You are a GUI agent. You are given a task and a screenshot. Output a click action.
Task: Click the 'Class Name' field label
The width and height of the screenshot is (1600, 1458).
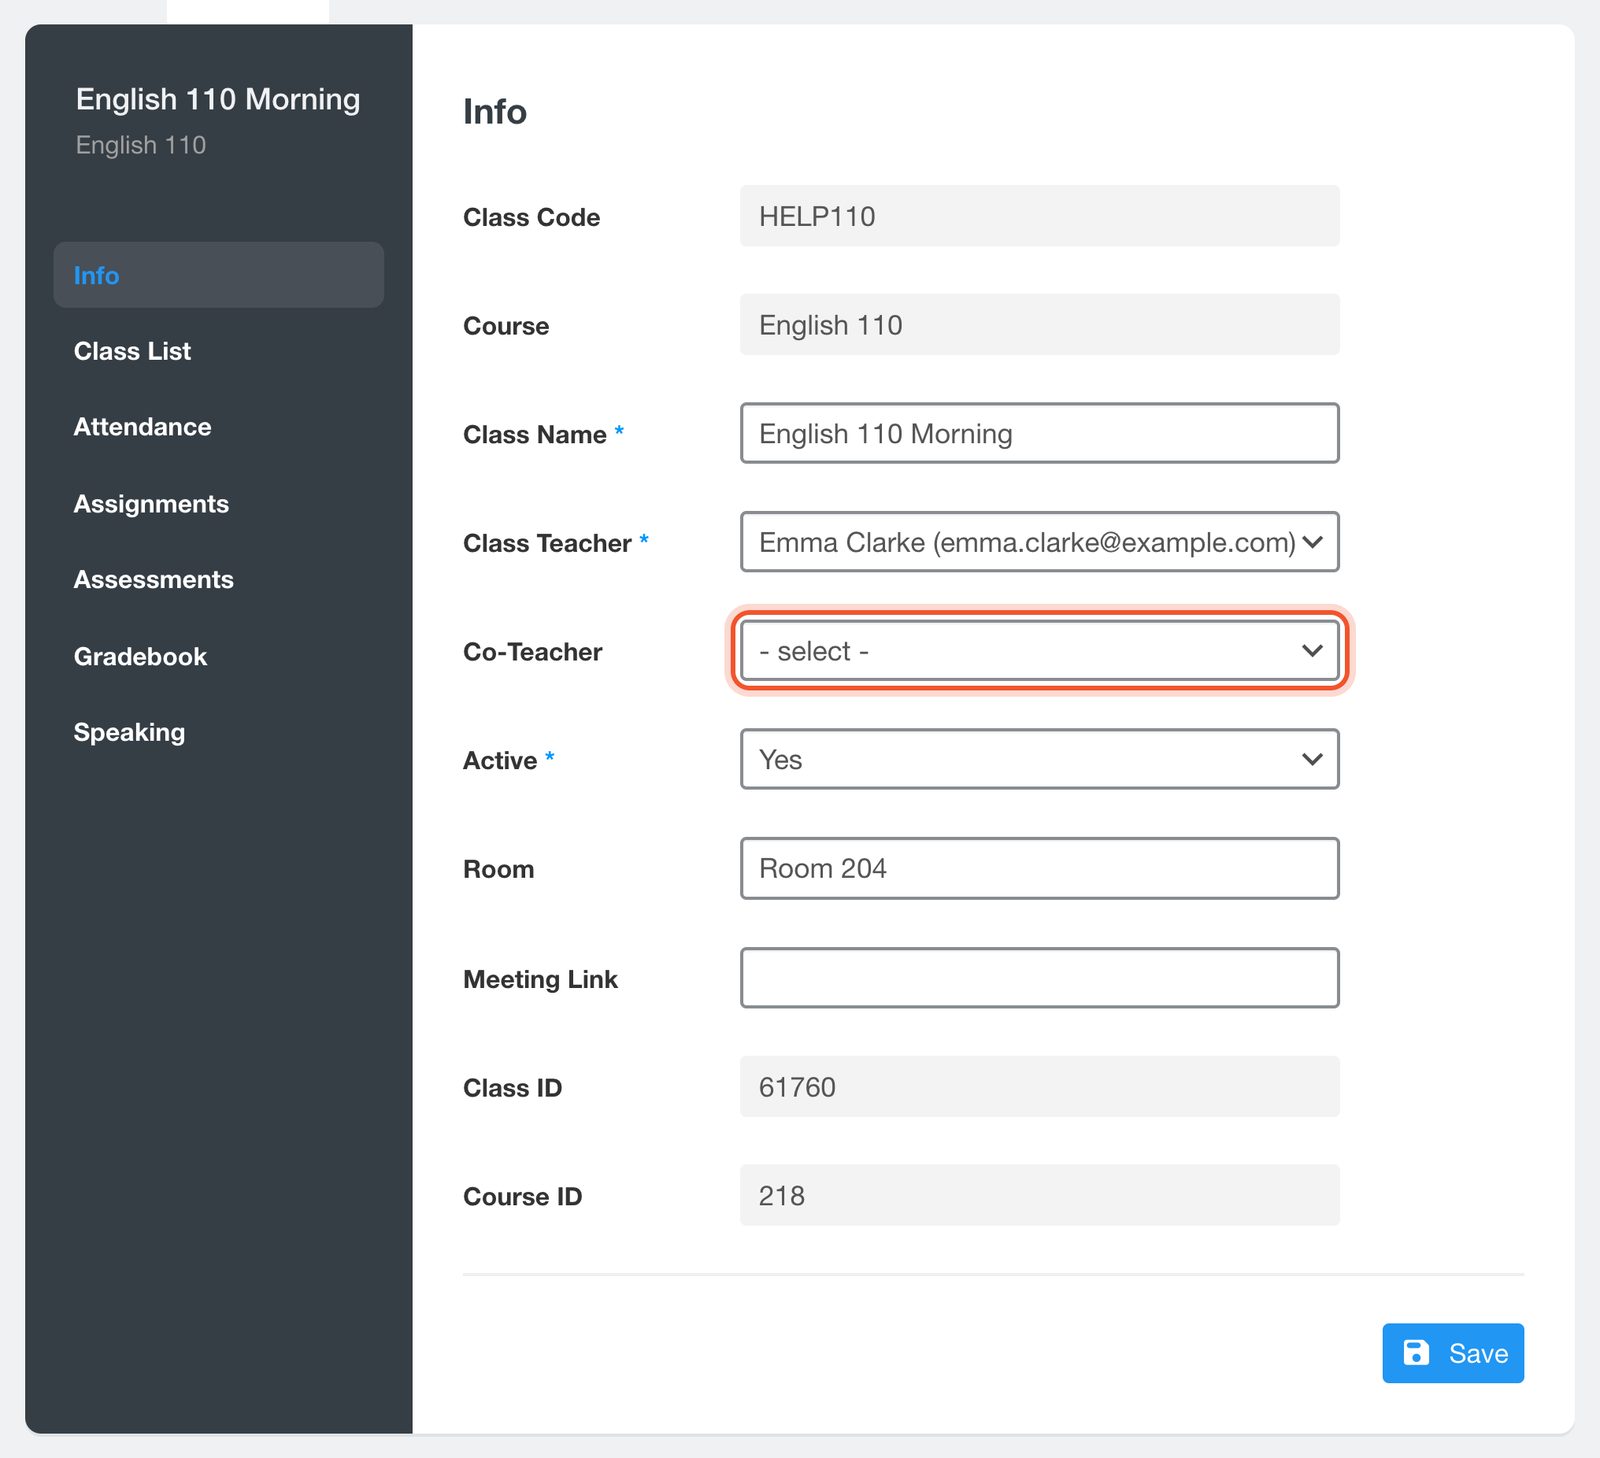tap(535, 434)
